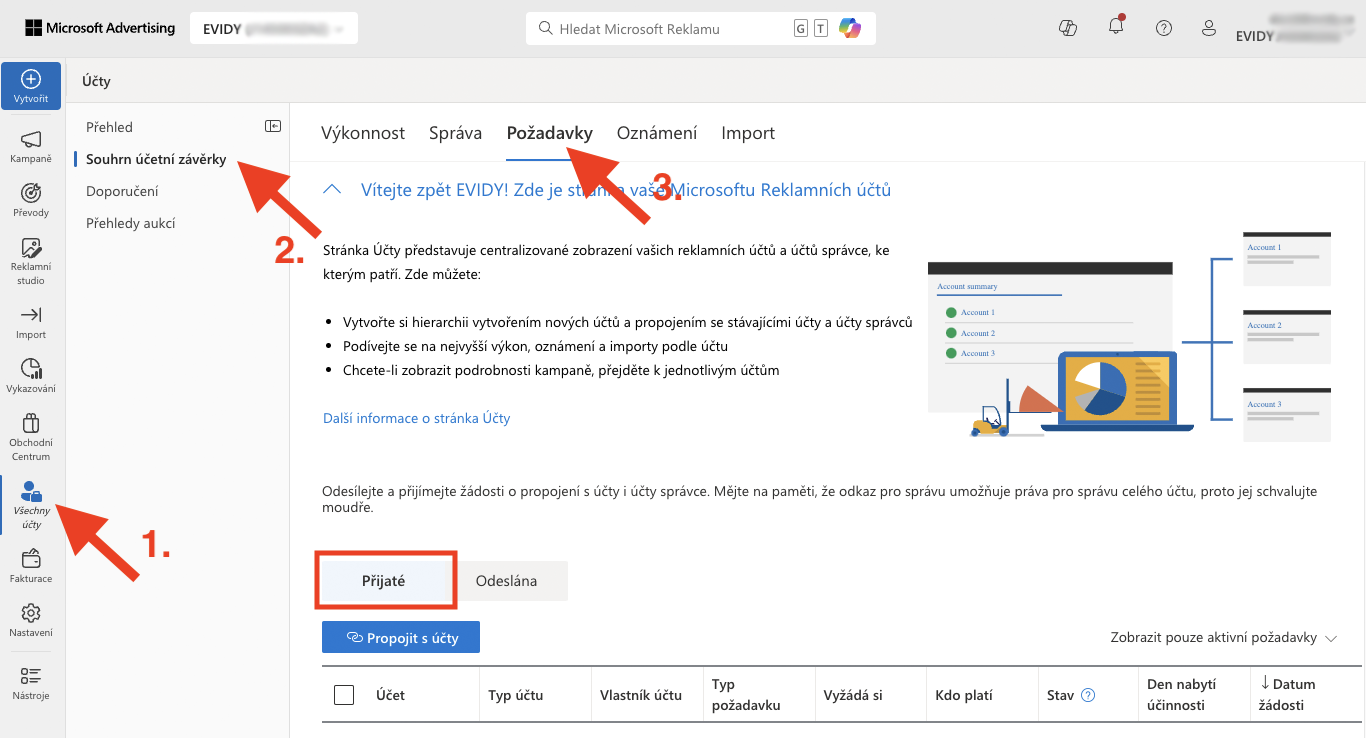Viewport: 1366px width, 738px height.
Task: Open Přehledy aukcí
Action: point(131,223)
